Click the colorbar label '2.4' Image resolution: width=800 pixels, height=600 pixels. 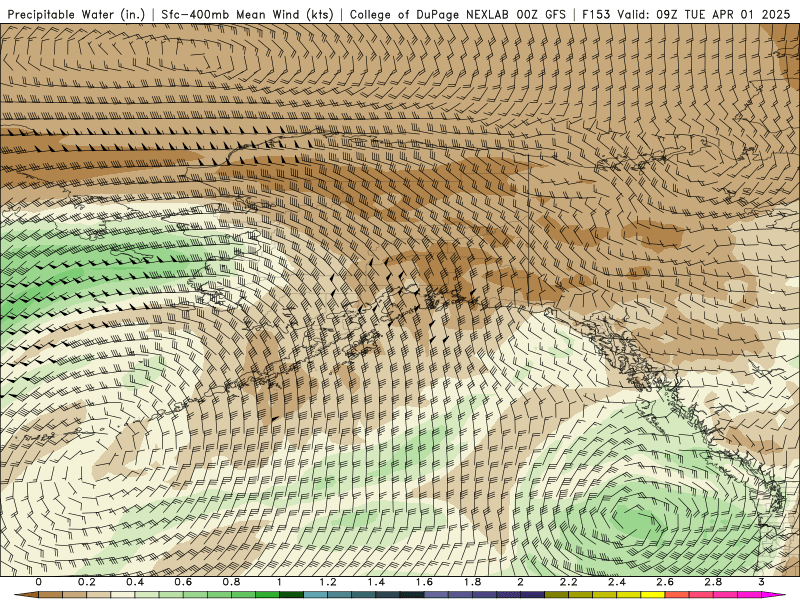tap(617, 582)
